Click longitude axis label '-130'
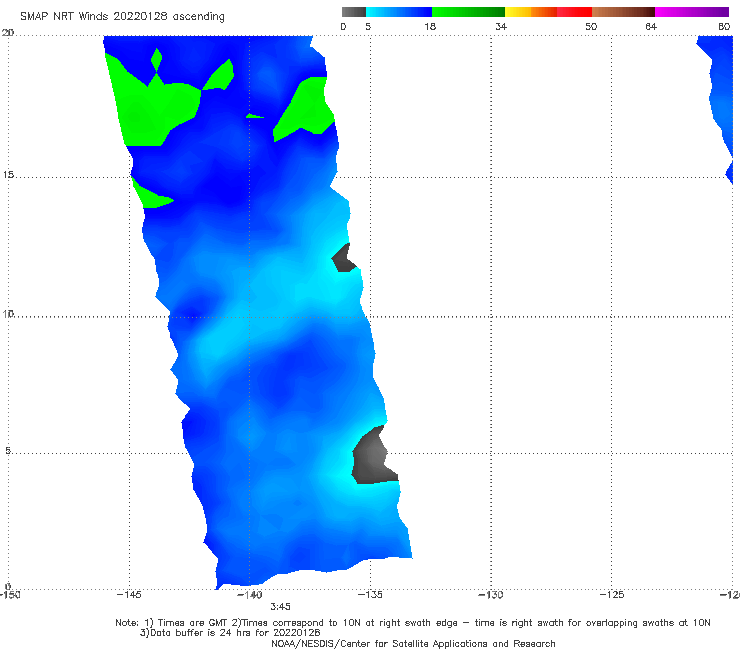740x650 pixels. (x=491, y=595)
